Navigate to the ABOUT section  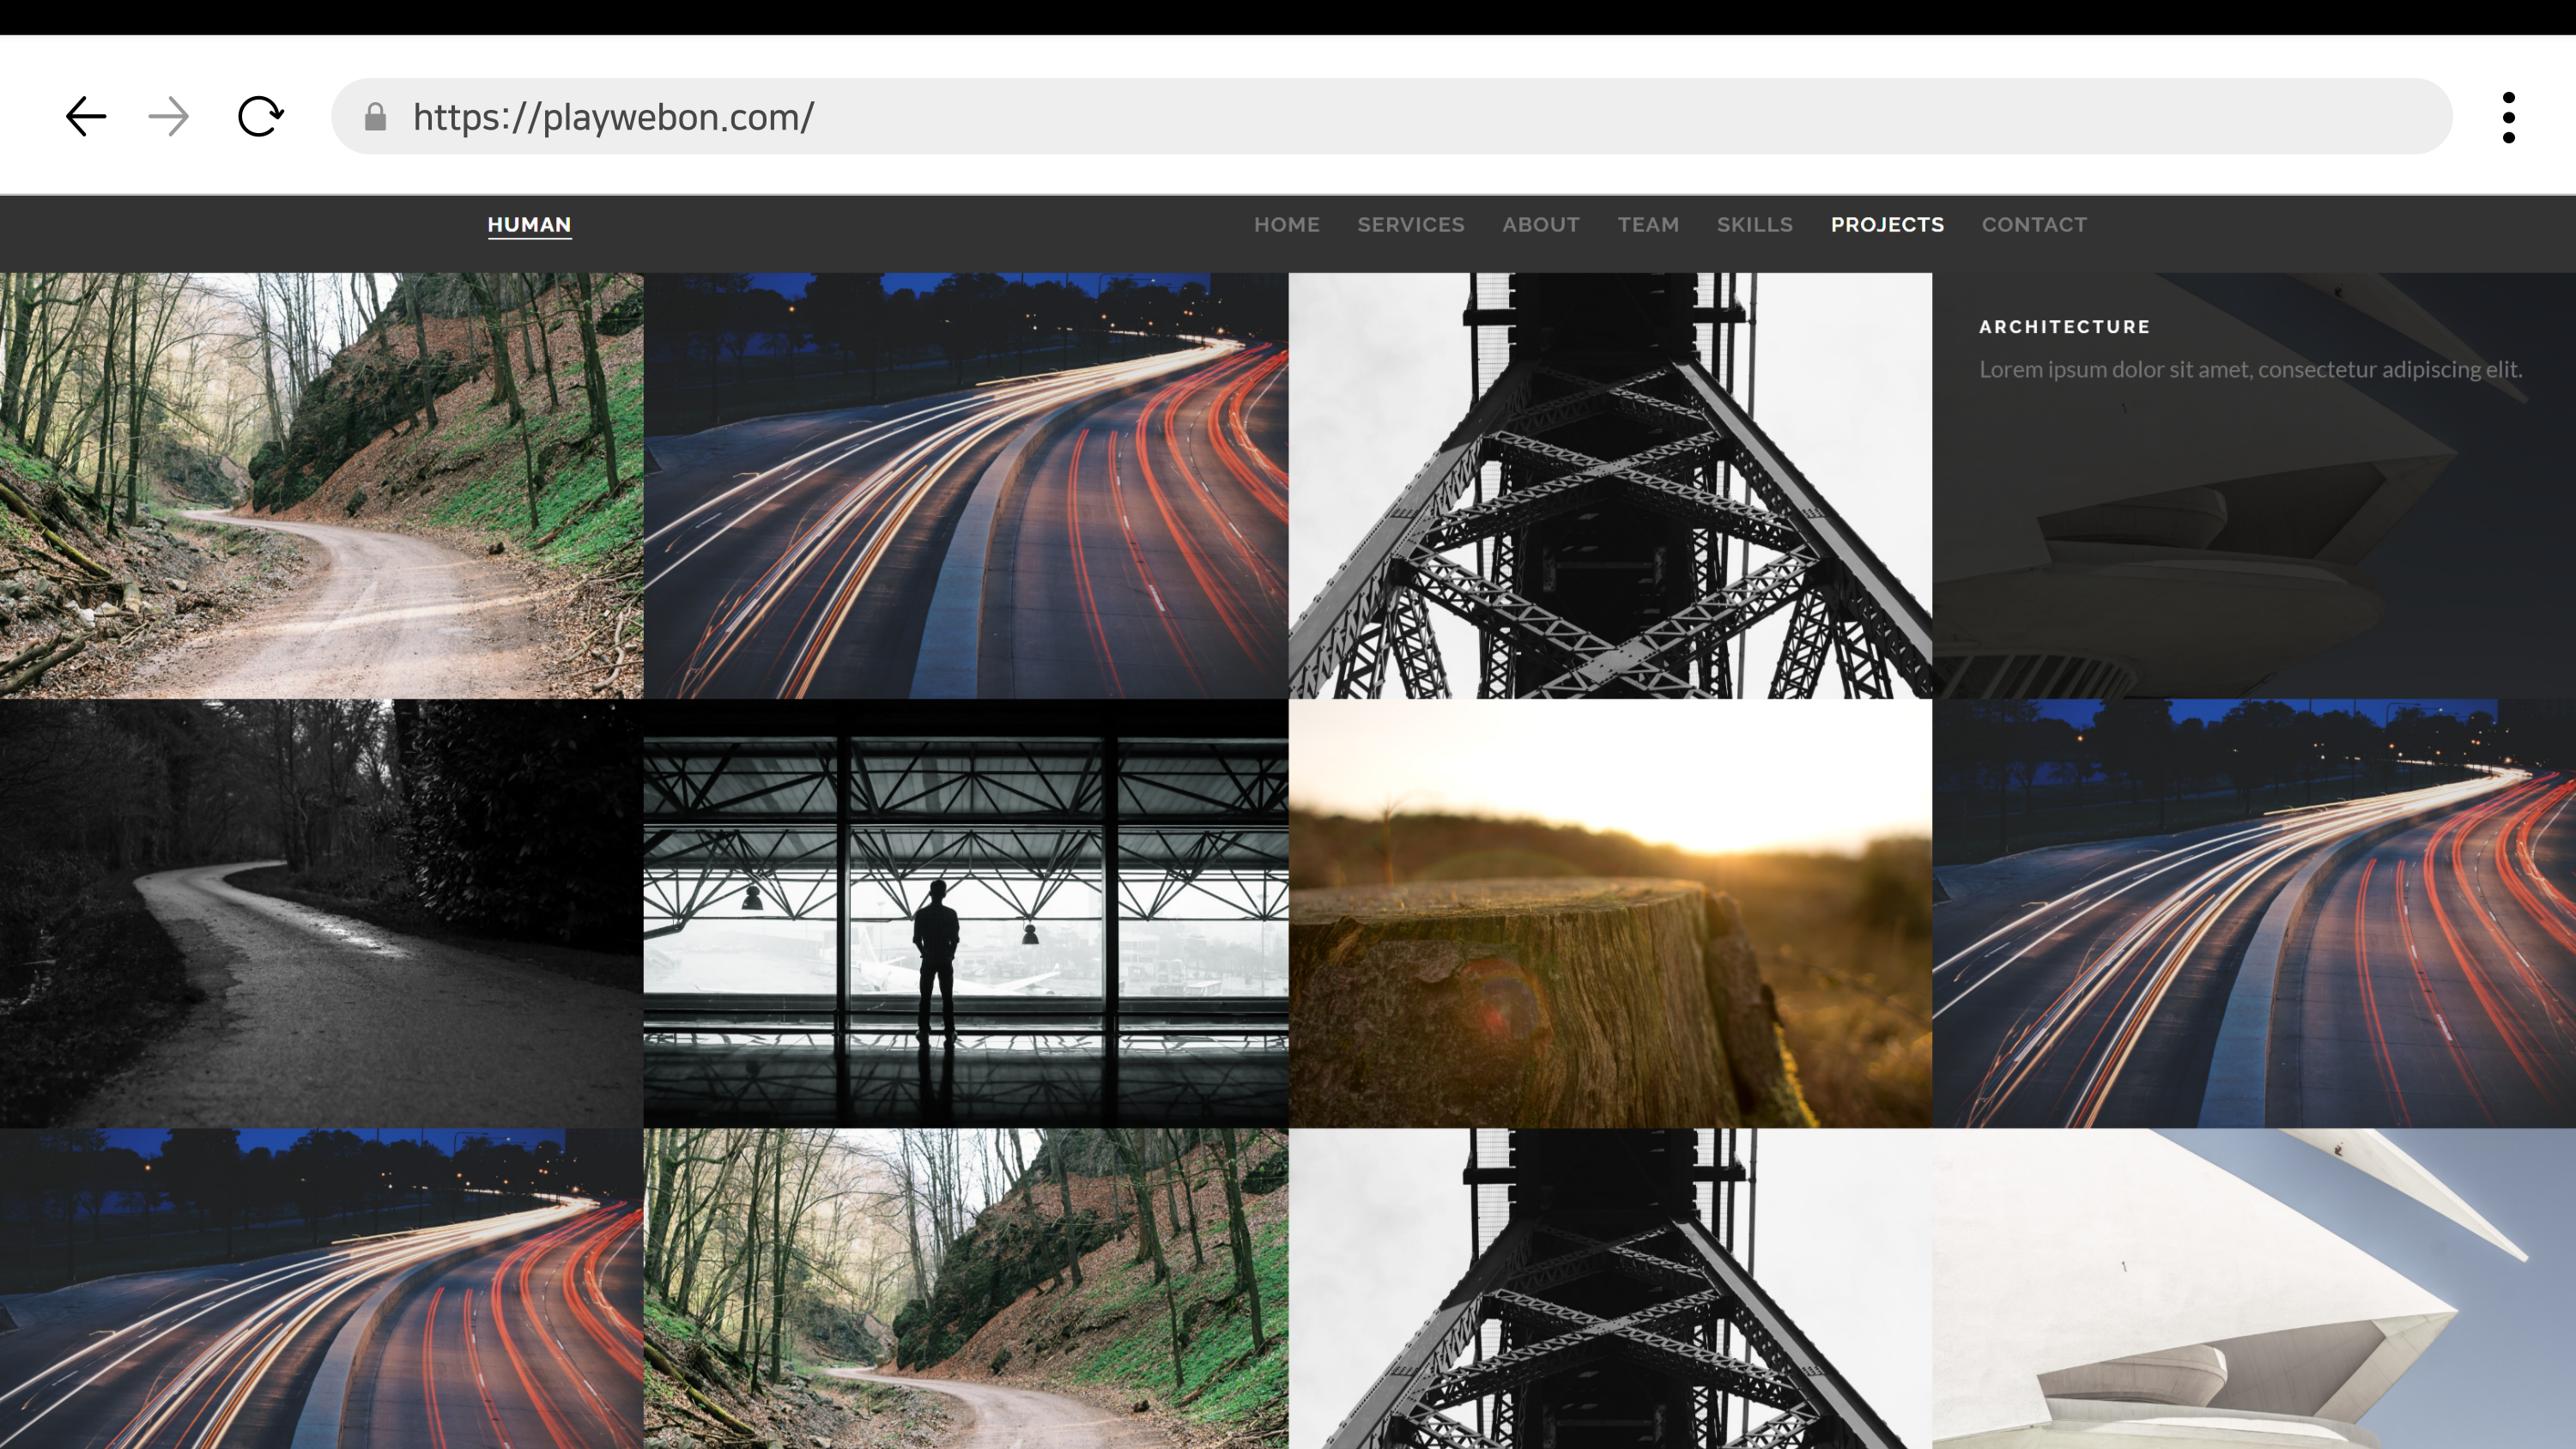(x=1540, y=225)
